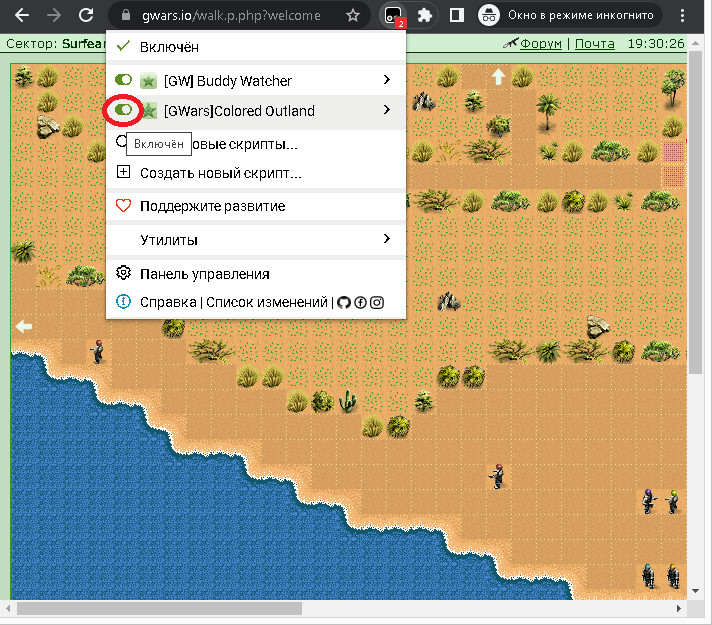712x625 pixels.
Task: Click the white up arrow on the map
Action: (499, 76)
